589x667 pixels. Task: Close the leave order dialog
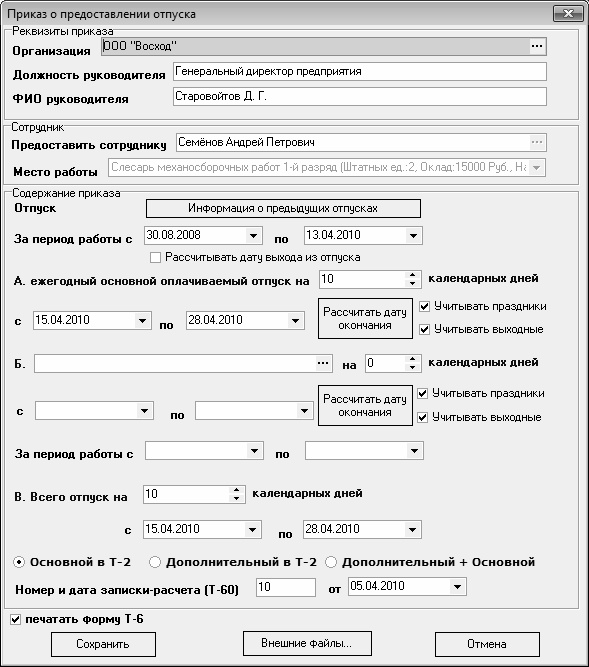[x=568, y=14]
